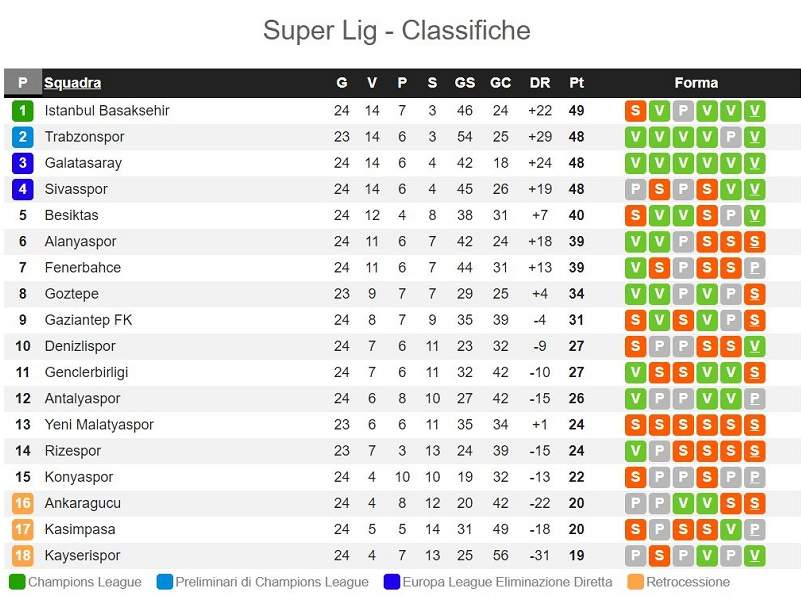Sort table by Squadra column header

[x=73, y=83]
